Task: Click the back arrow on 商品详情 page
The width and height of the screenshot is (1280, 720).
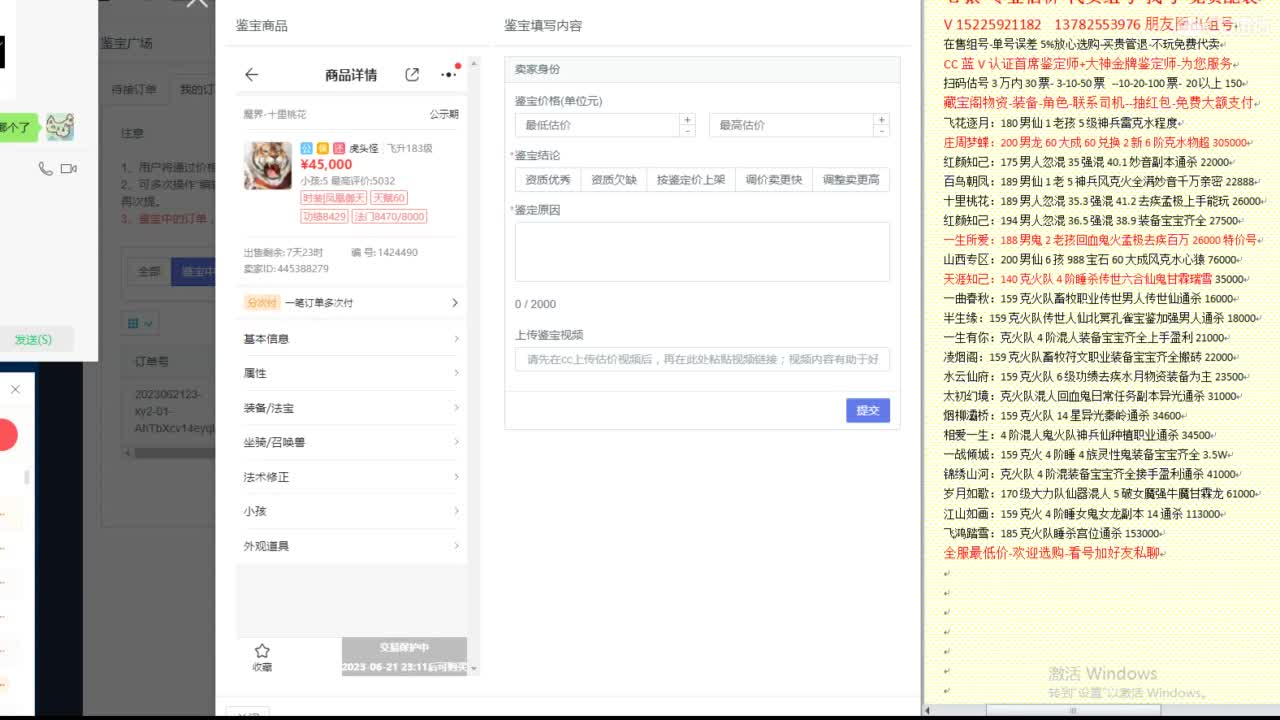Action: coord(251,74)
